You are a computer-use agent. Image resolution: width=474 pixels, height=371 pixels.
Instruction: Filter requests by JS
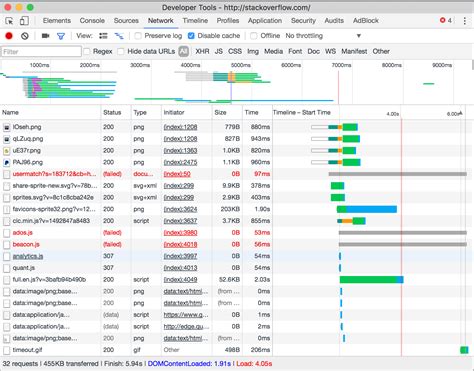[x=219, y=51]
